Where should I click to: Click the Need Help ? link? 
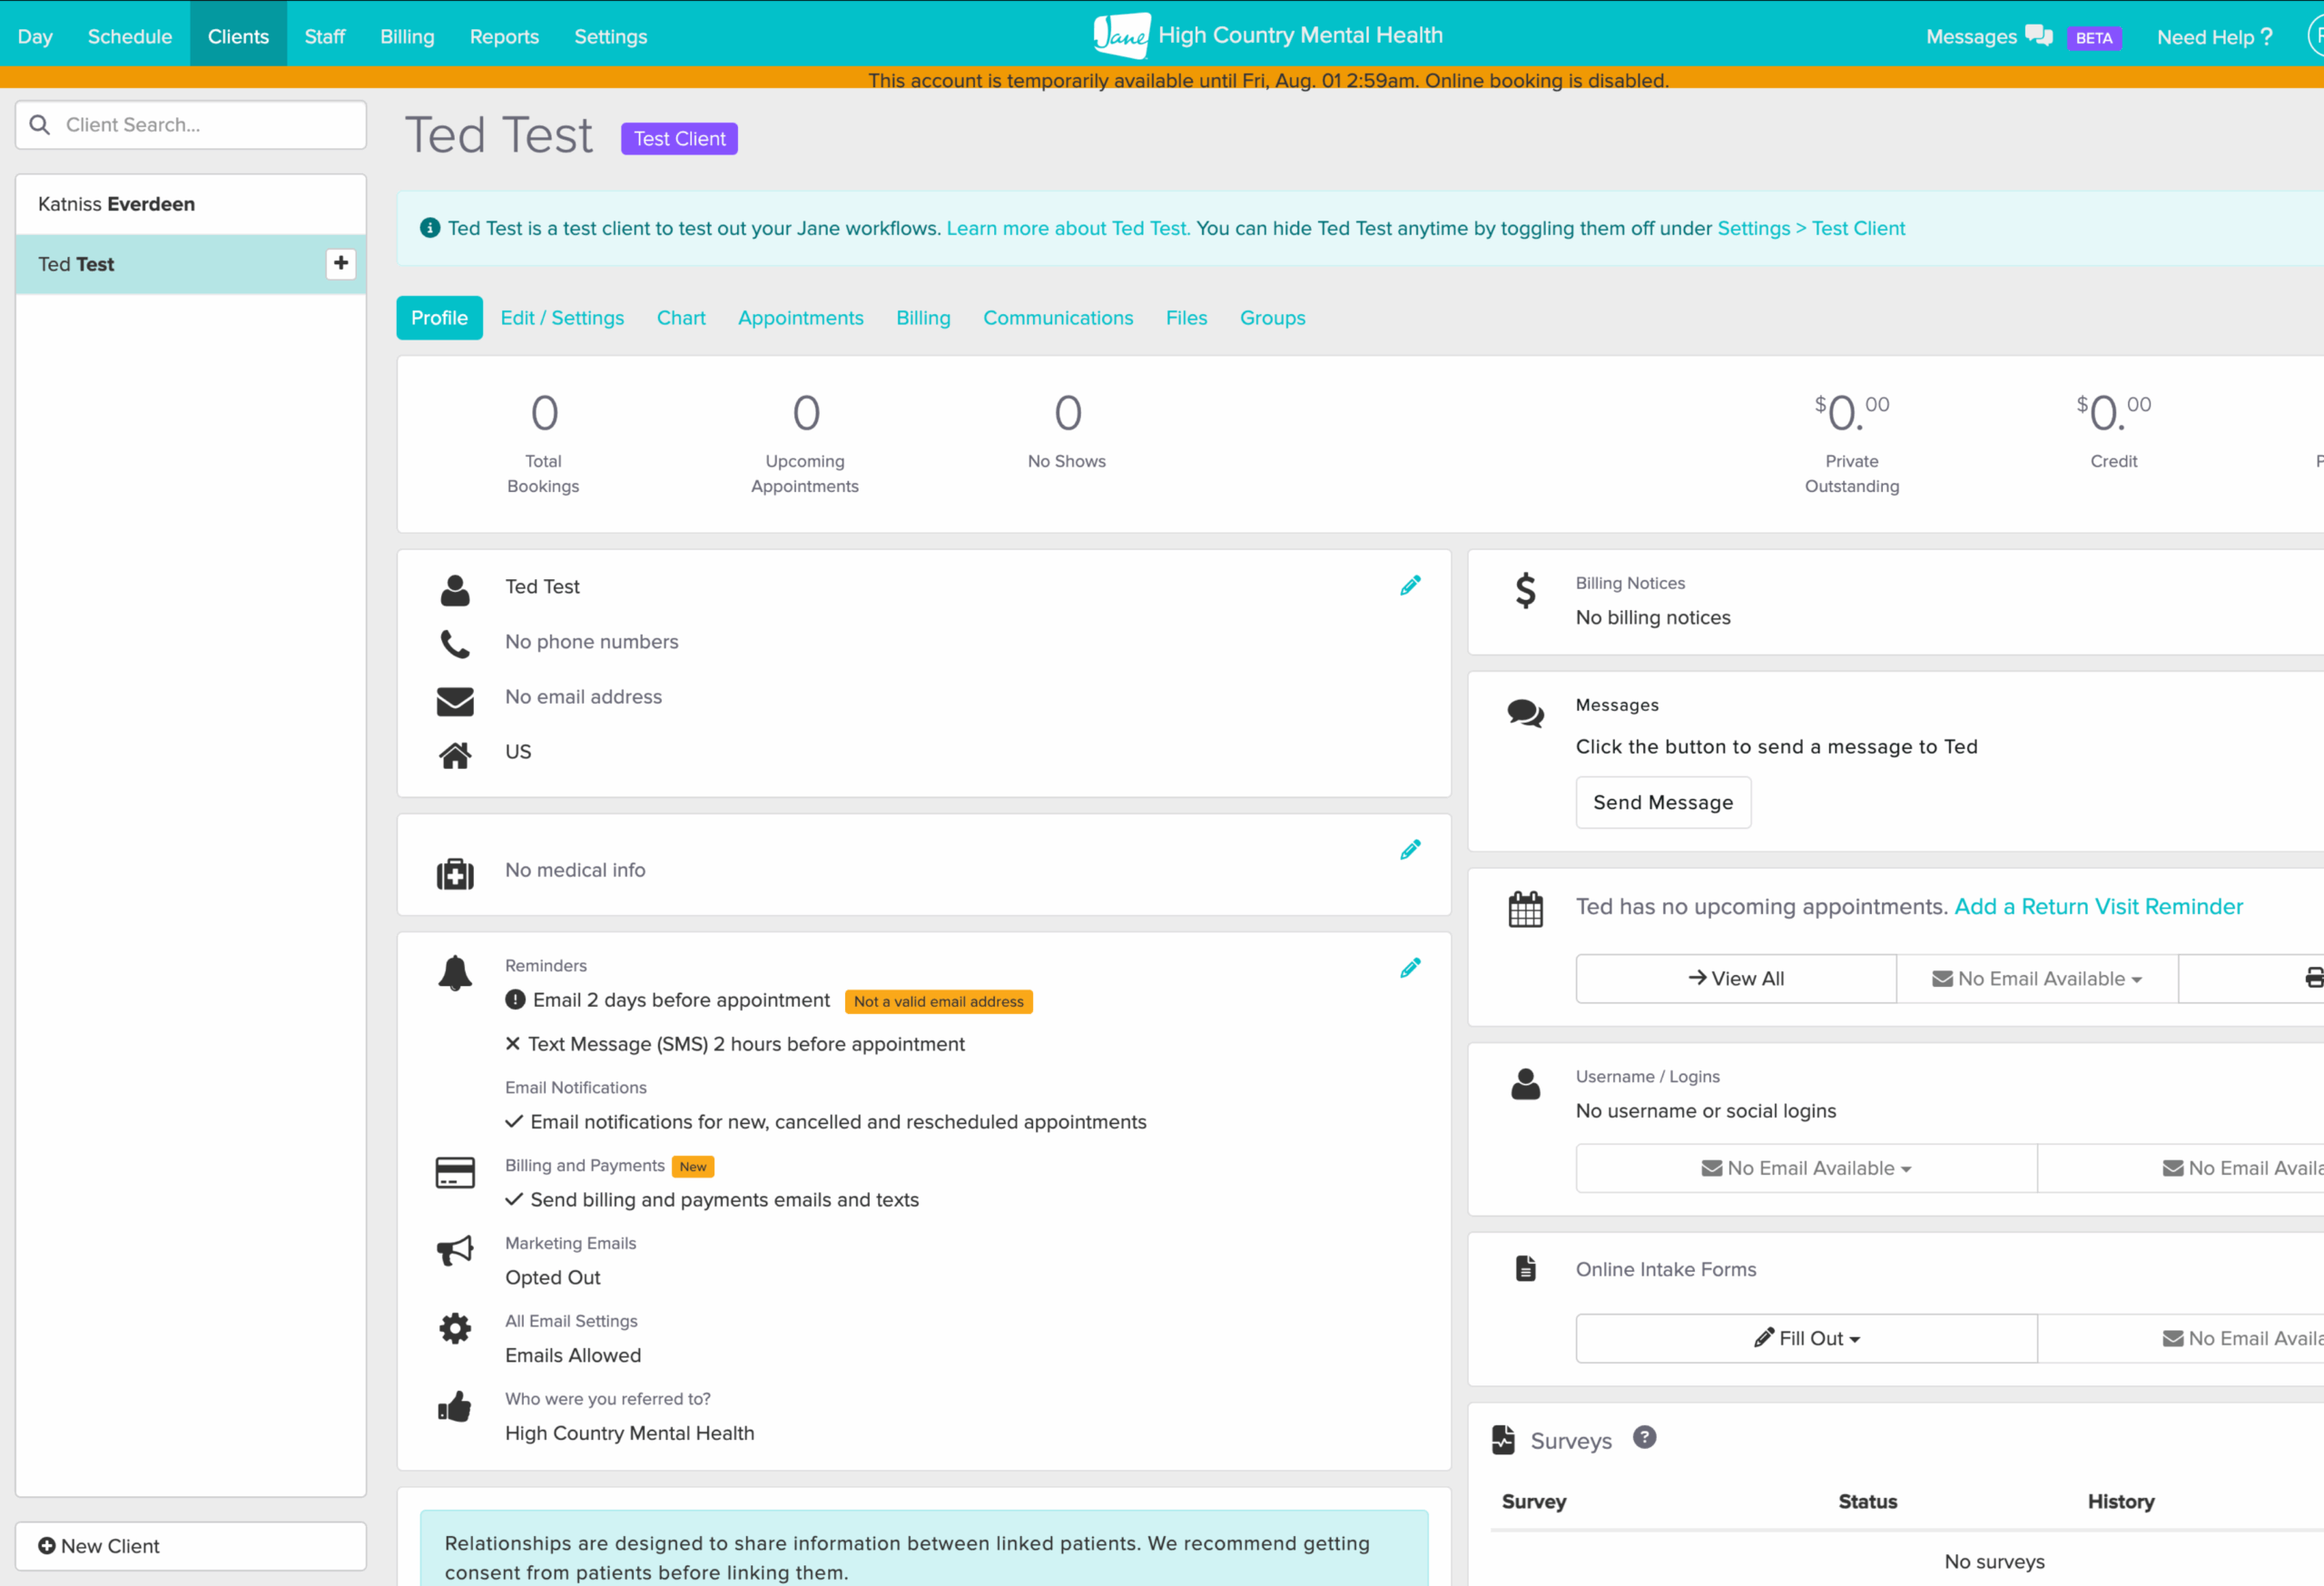pos(2214,37)
